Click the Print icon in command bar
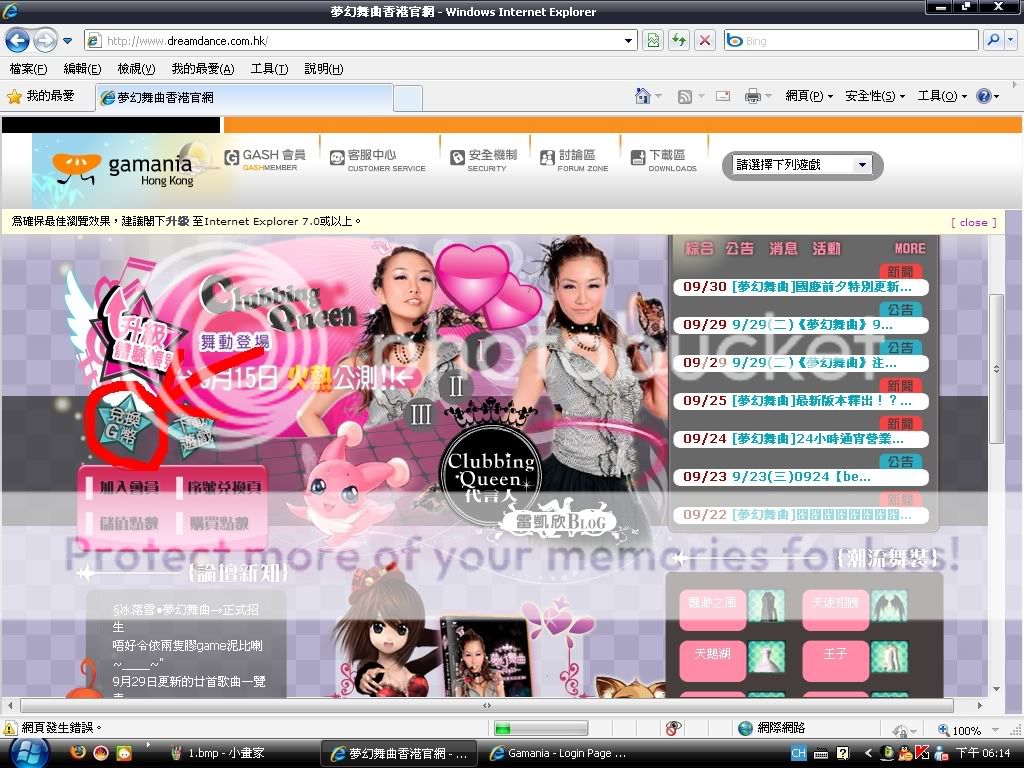The height and width of the screenshot is (768, 1024). (752, 96)
